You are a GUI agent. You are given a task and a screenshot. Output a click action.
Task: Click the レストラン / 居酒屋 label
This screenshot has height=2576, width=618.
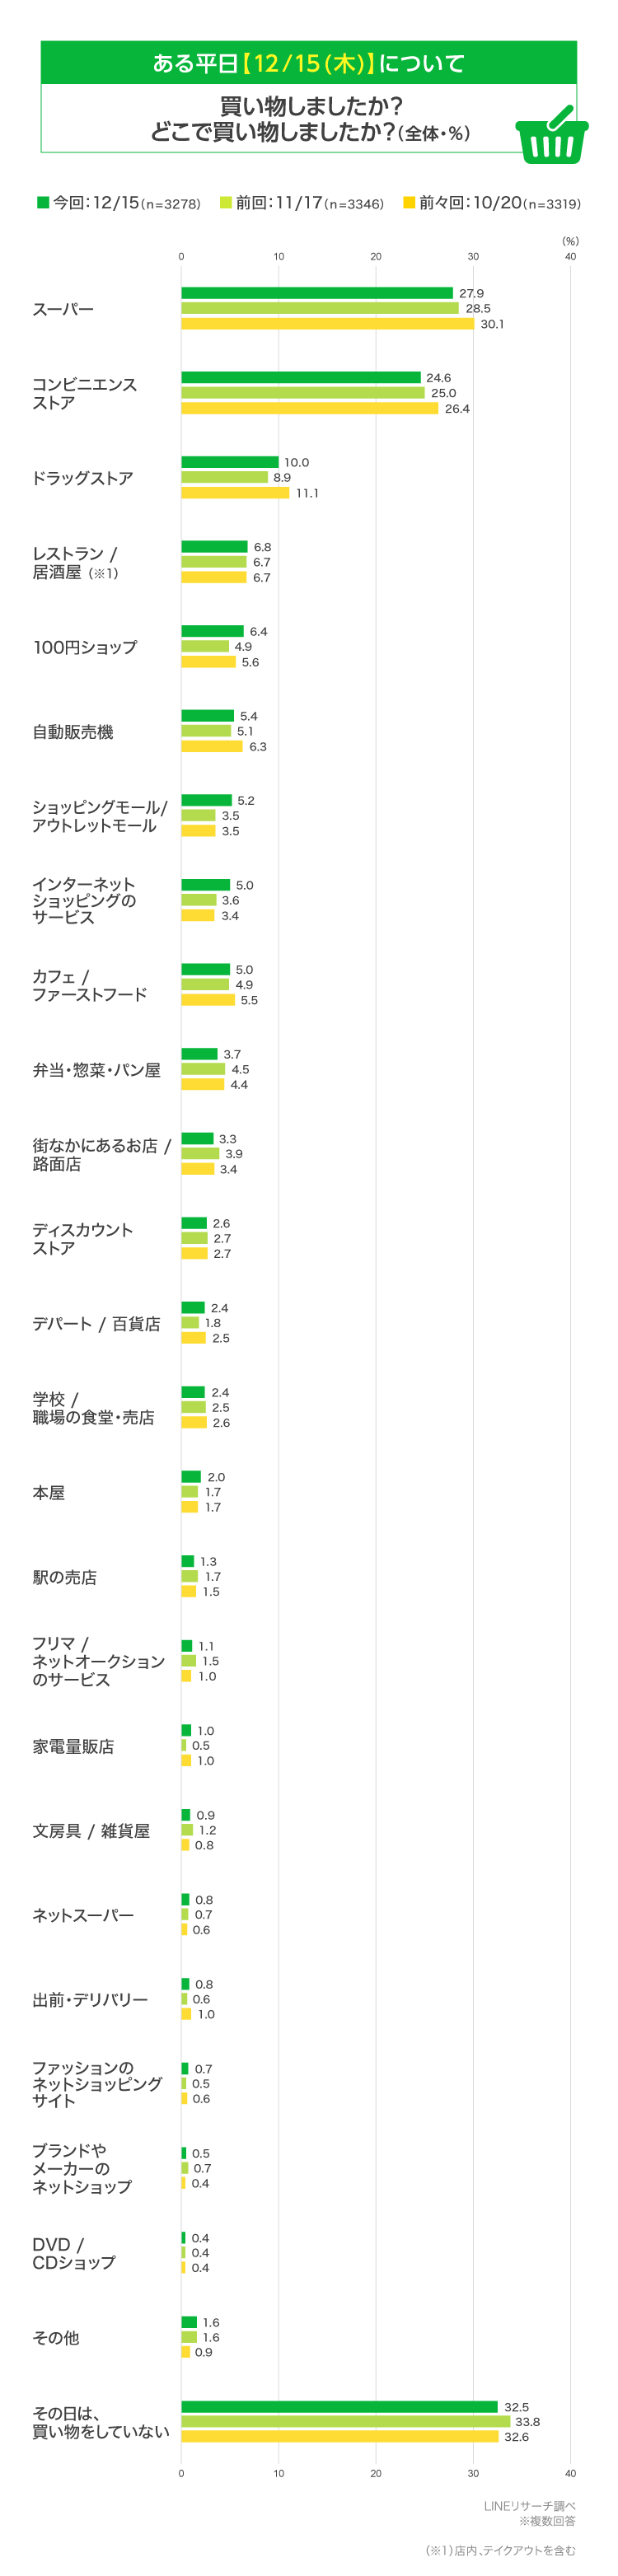(x=74, y=562)
